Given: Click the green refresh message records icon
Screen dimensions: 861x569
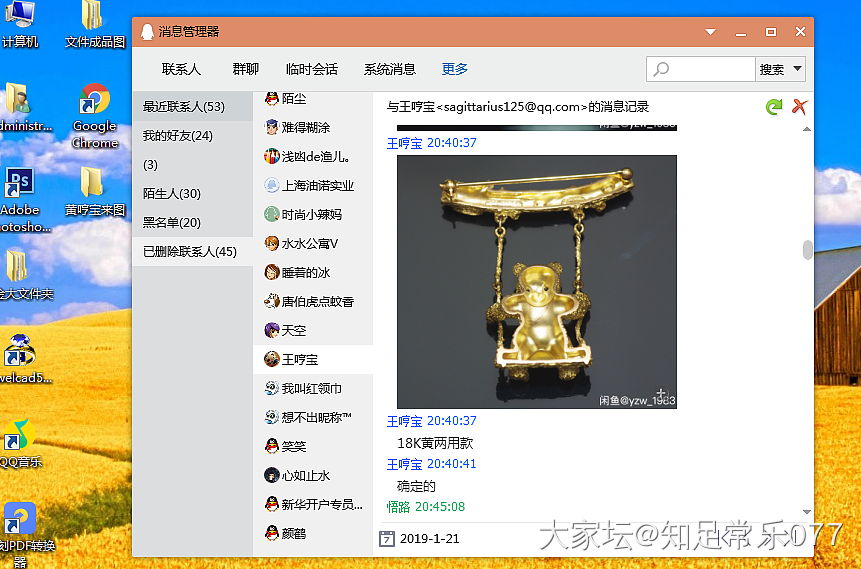Looking at the screenshot, I should [x=773, y=107].
